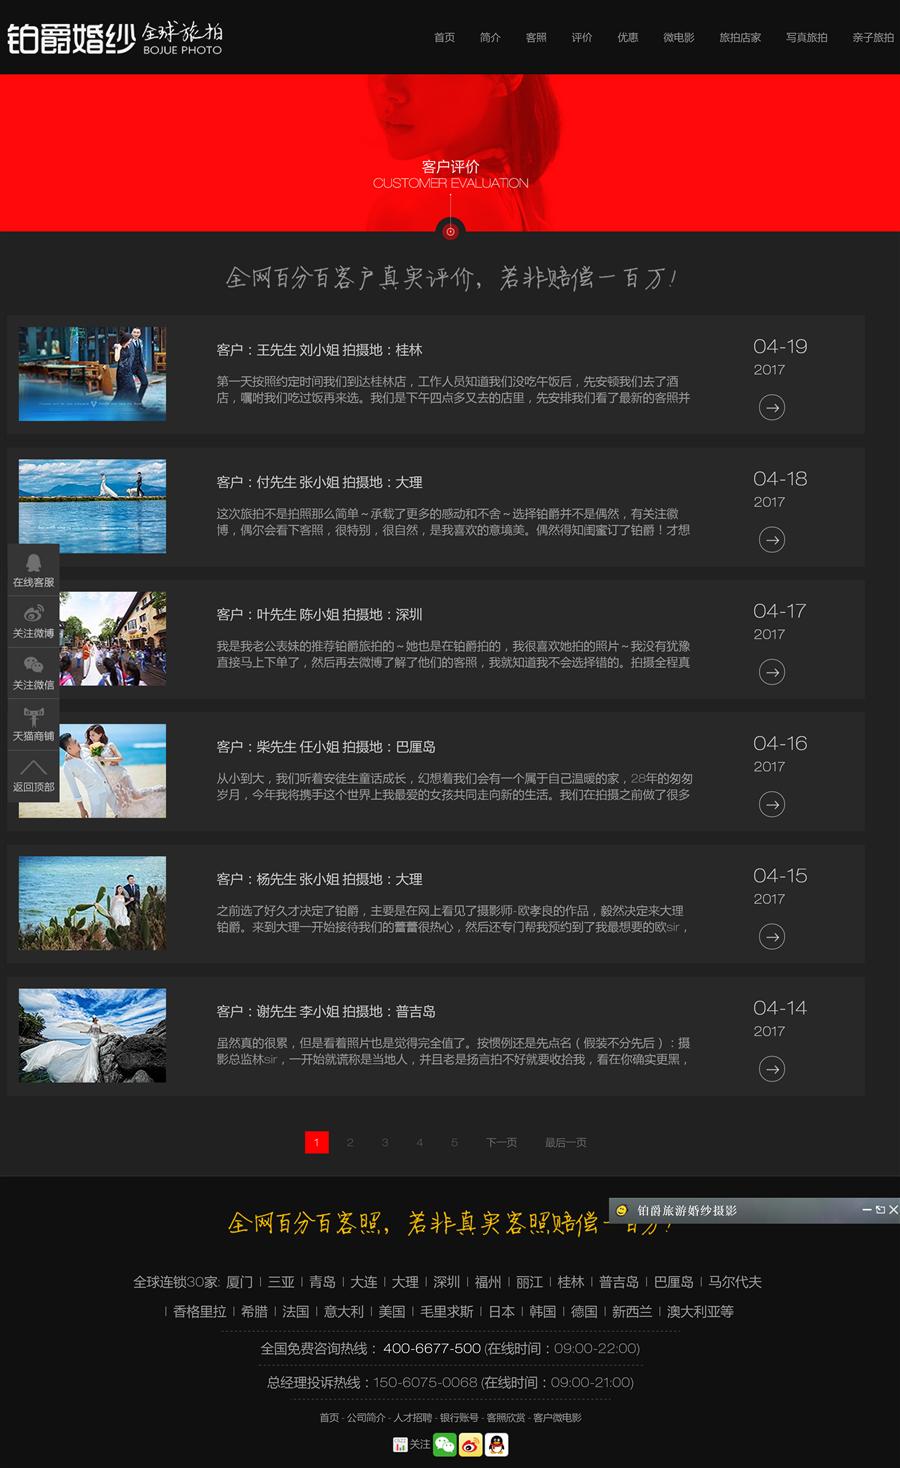
Task: Open the 旅拍店家 navigation menu item
Action: (739, 37)
